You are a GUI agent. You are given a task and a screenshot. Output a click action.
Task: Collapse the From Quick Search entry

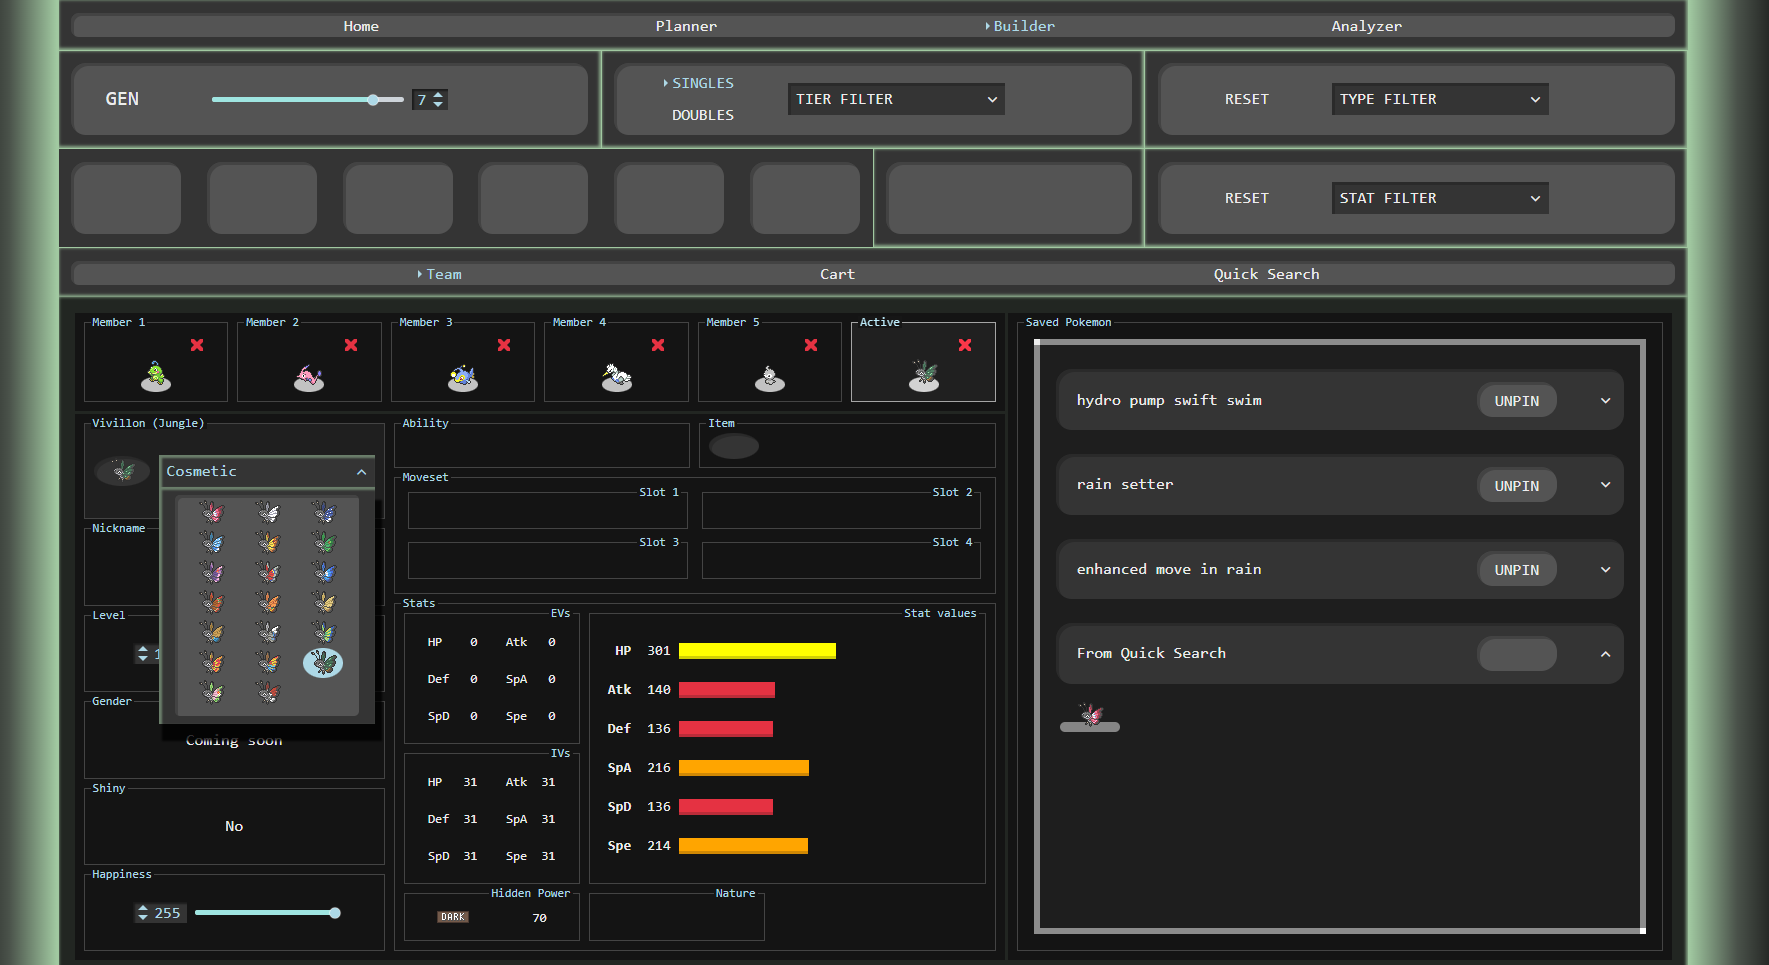pos(1605,654)
